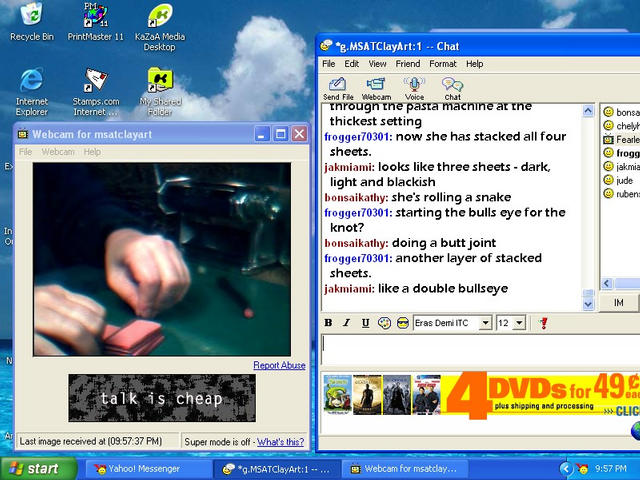Open the Webcam menu in Webcam window
This screenshot has width=640, height=480.
point(58,152)
